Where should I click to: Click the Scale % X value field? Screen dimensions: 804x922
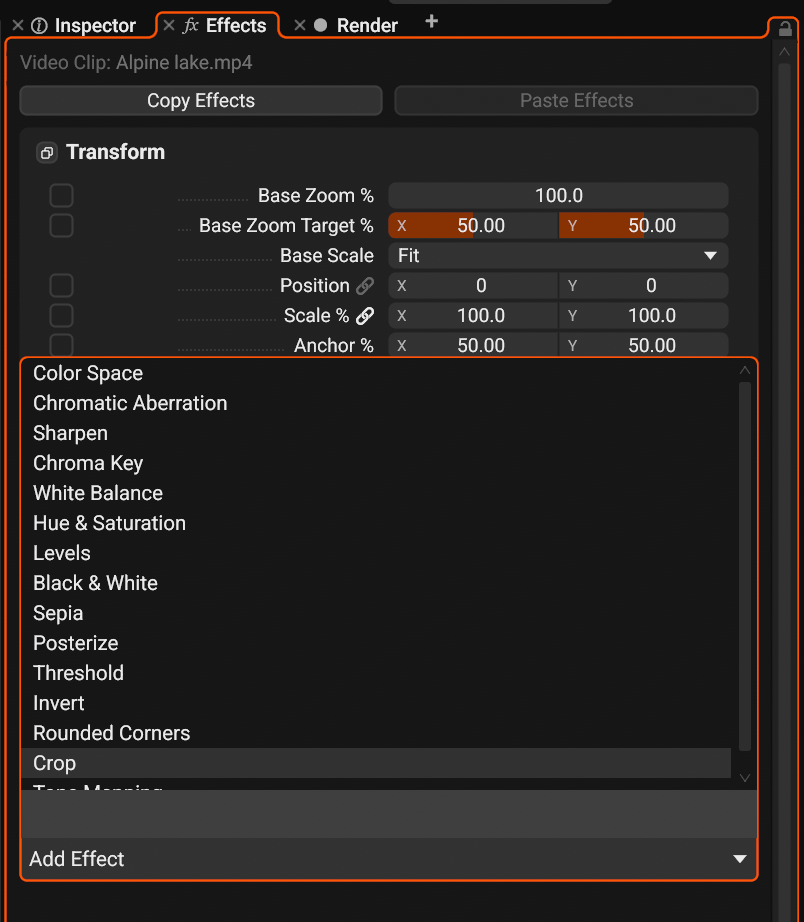473,316
